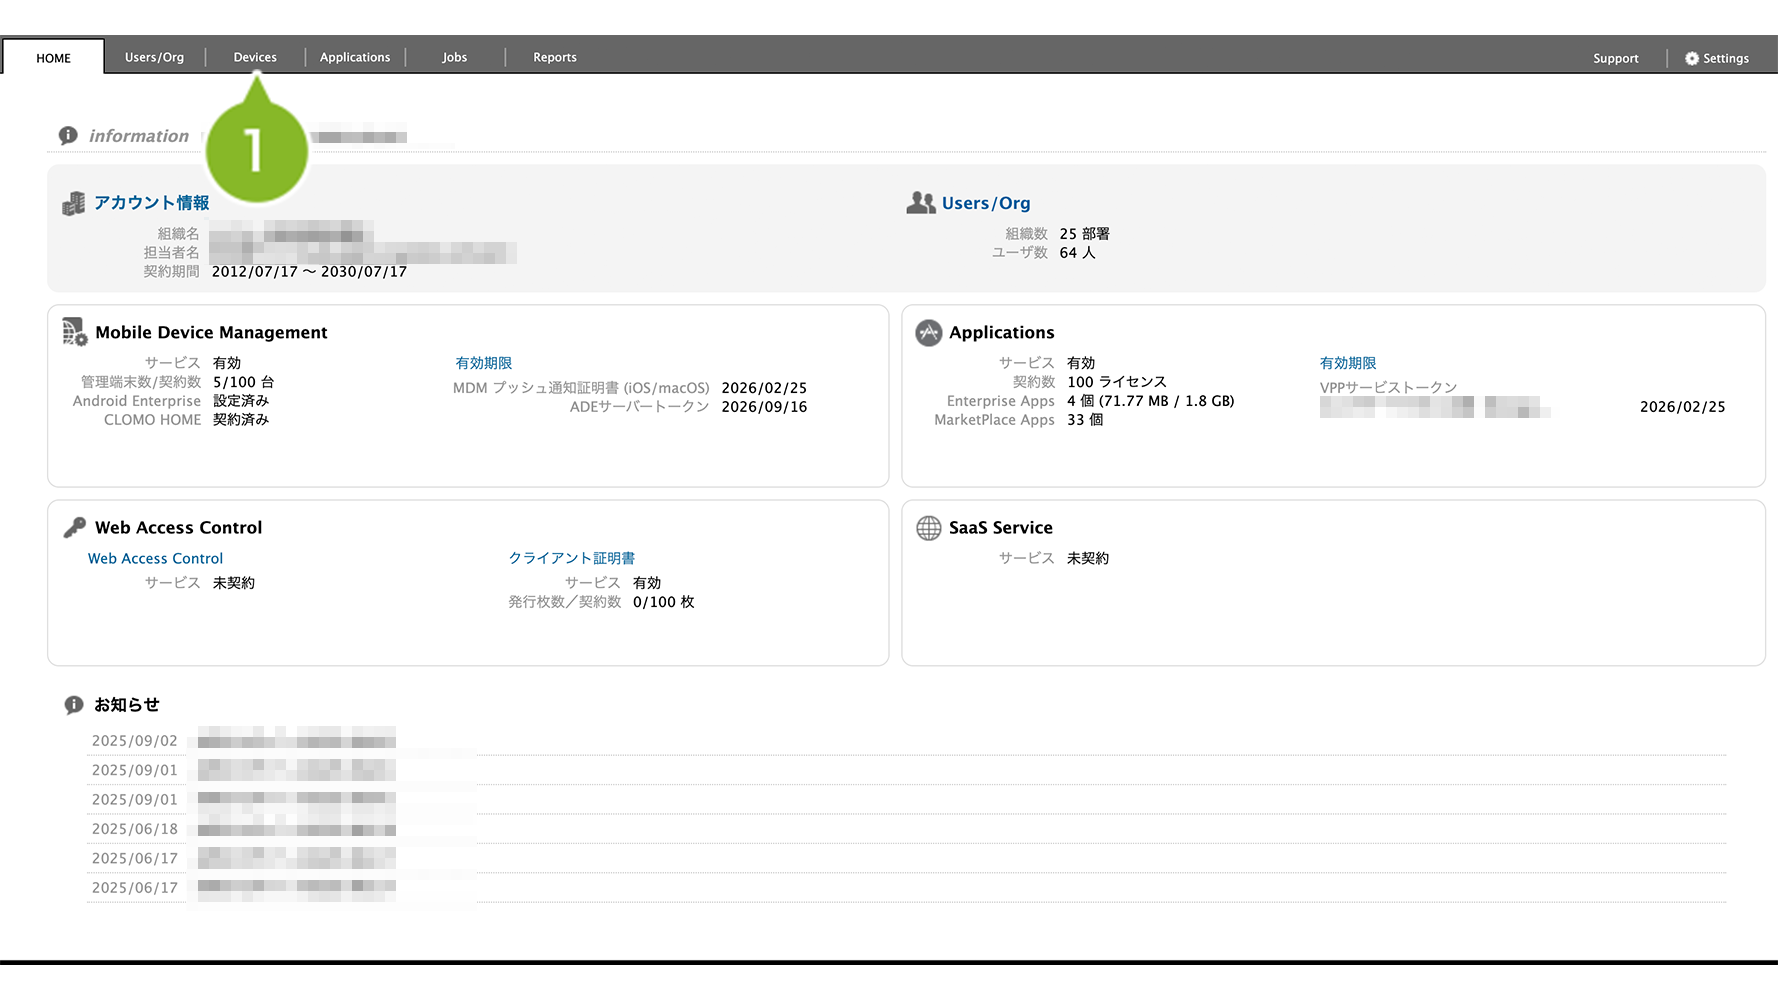Open the アカウント情報 link
Screen dimensions: 1778x1000
(152, 203)
